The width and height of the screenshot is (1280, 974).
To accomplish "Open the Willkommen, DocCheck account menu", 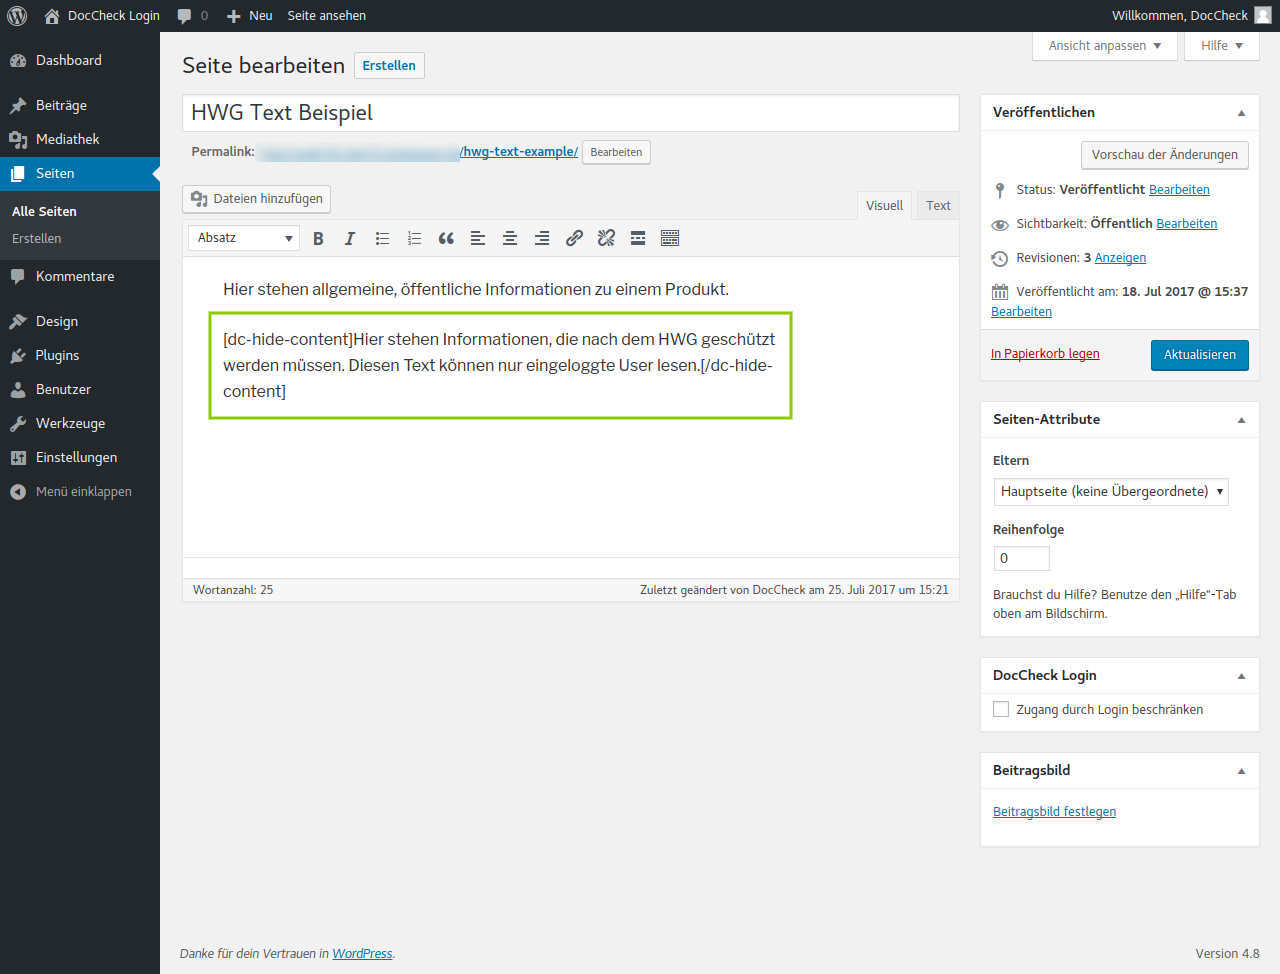I will tap(1191, 16).
